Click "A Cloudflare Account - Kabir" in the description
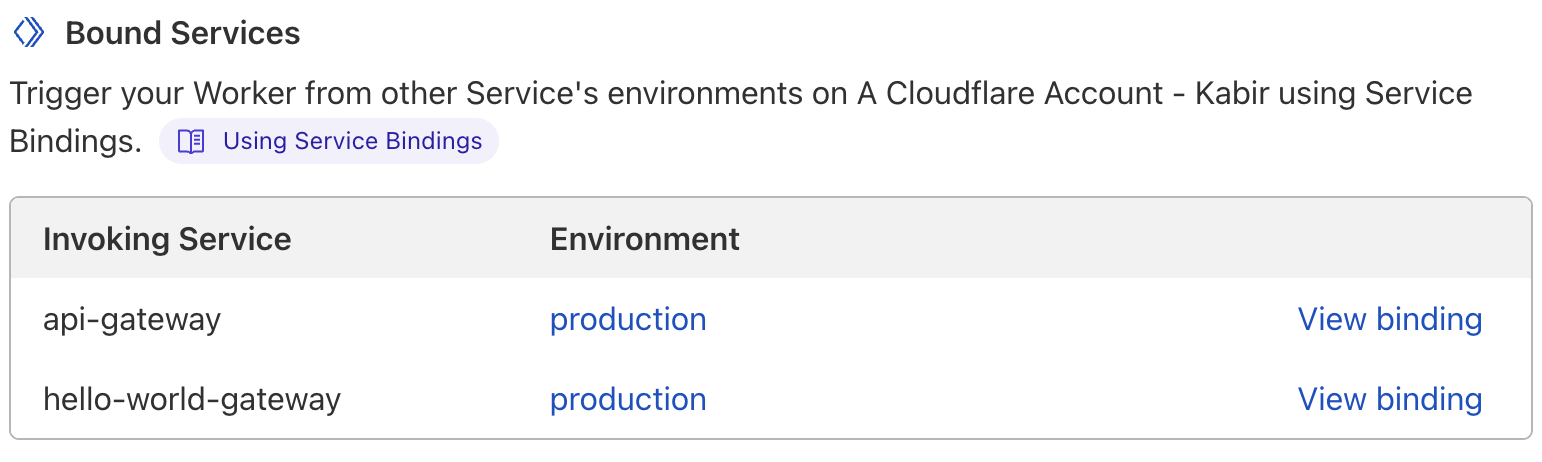 [1010, 94]
